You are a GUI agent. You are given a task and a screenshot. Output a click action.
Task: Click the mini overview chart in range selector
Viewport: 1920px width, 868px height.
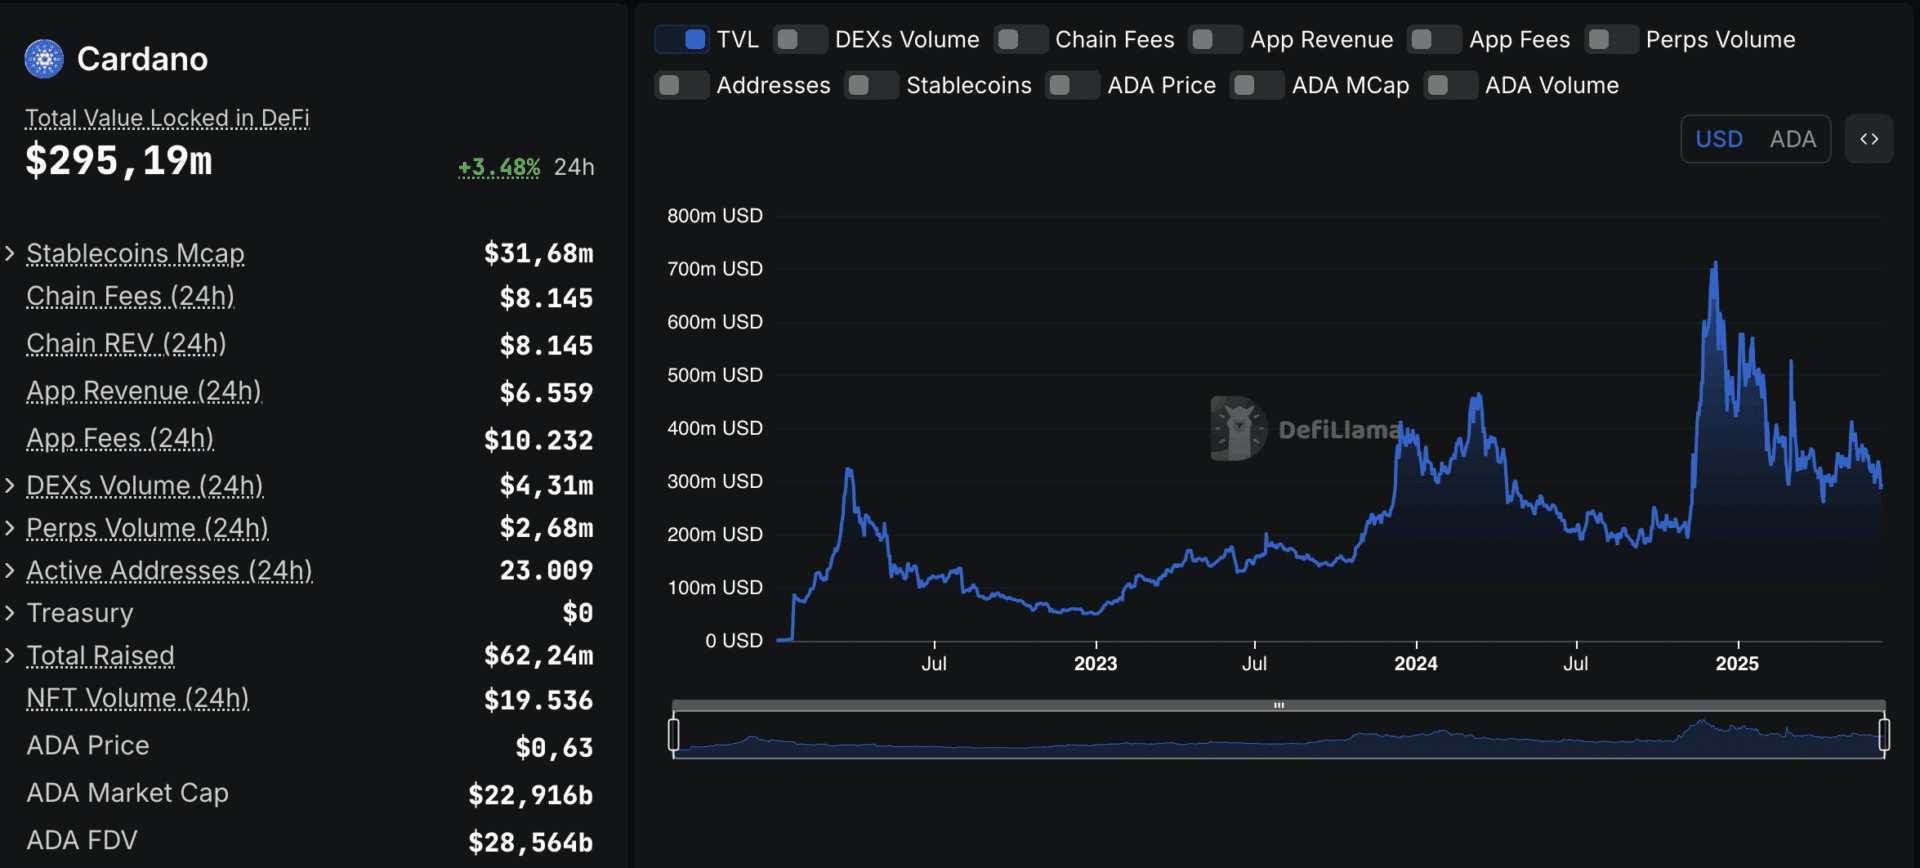pyautogui.click(x=1279, y=735)
